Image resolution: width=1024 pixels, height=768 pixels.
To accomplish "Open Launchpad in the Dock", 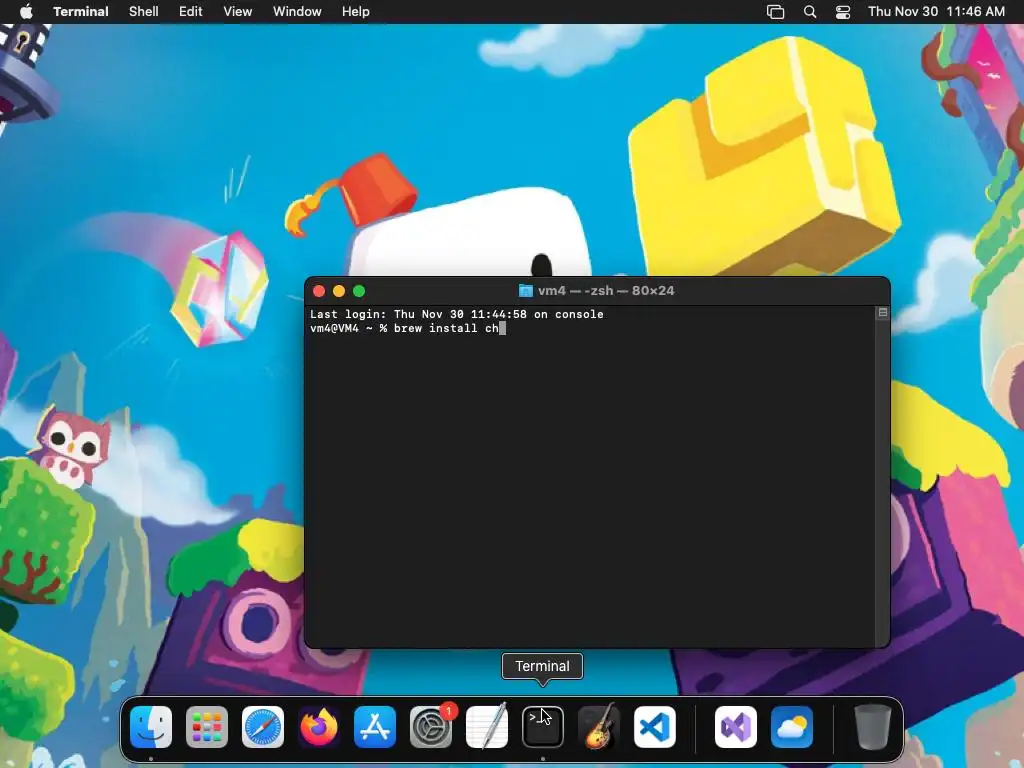I will pyautogui.click(x=207, y=727).
